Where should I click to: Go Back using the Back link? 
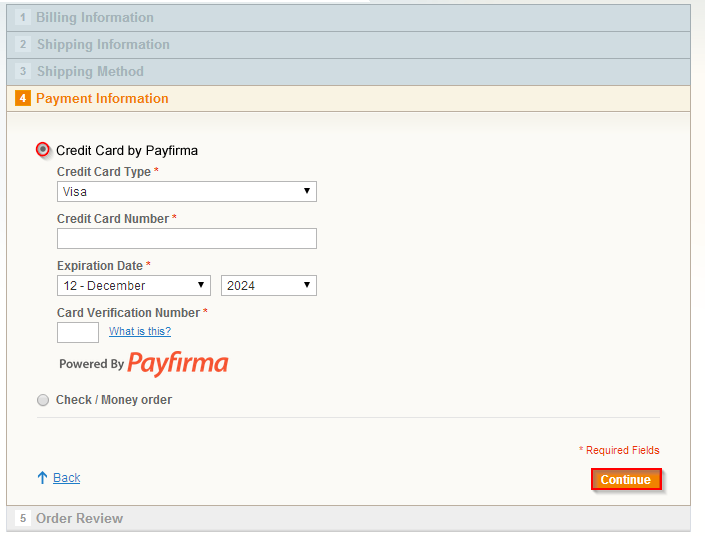(67, 478)
